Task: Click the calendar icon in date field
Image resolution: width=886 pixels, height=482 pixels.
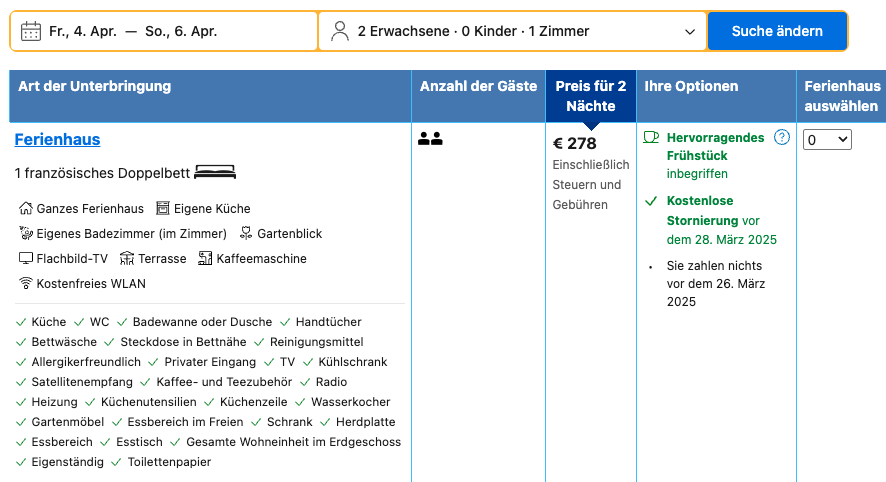Action: coord(31,31)
